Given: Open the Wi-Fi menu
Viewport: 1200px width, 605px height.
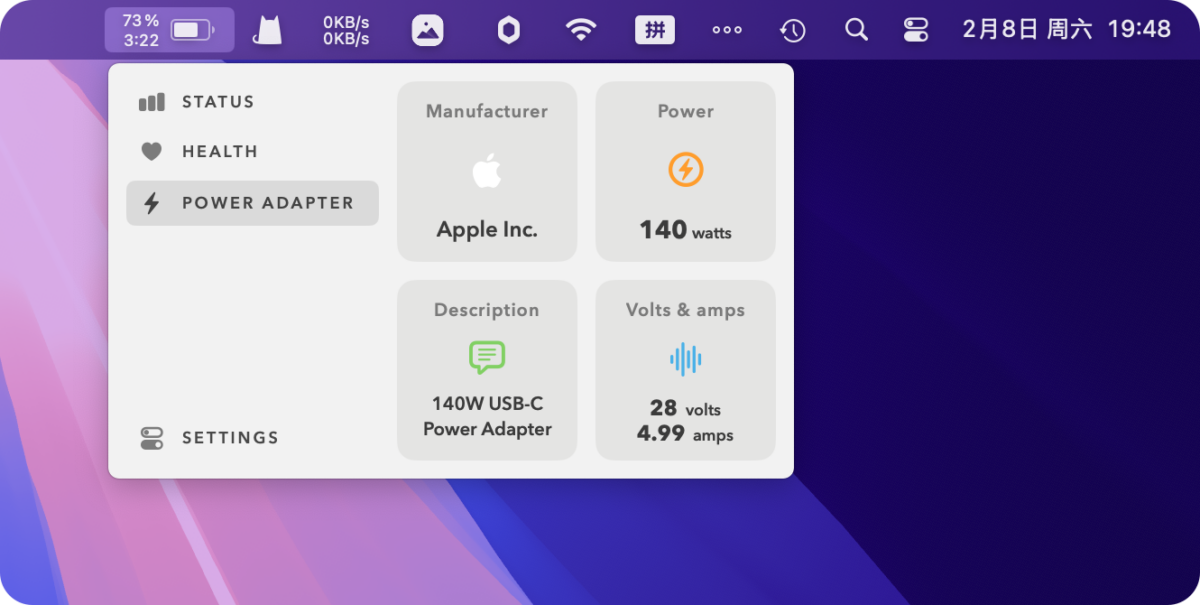Looking at the screenshot, I should coord(581,30).
